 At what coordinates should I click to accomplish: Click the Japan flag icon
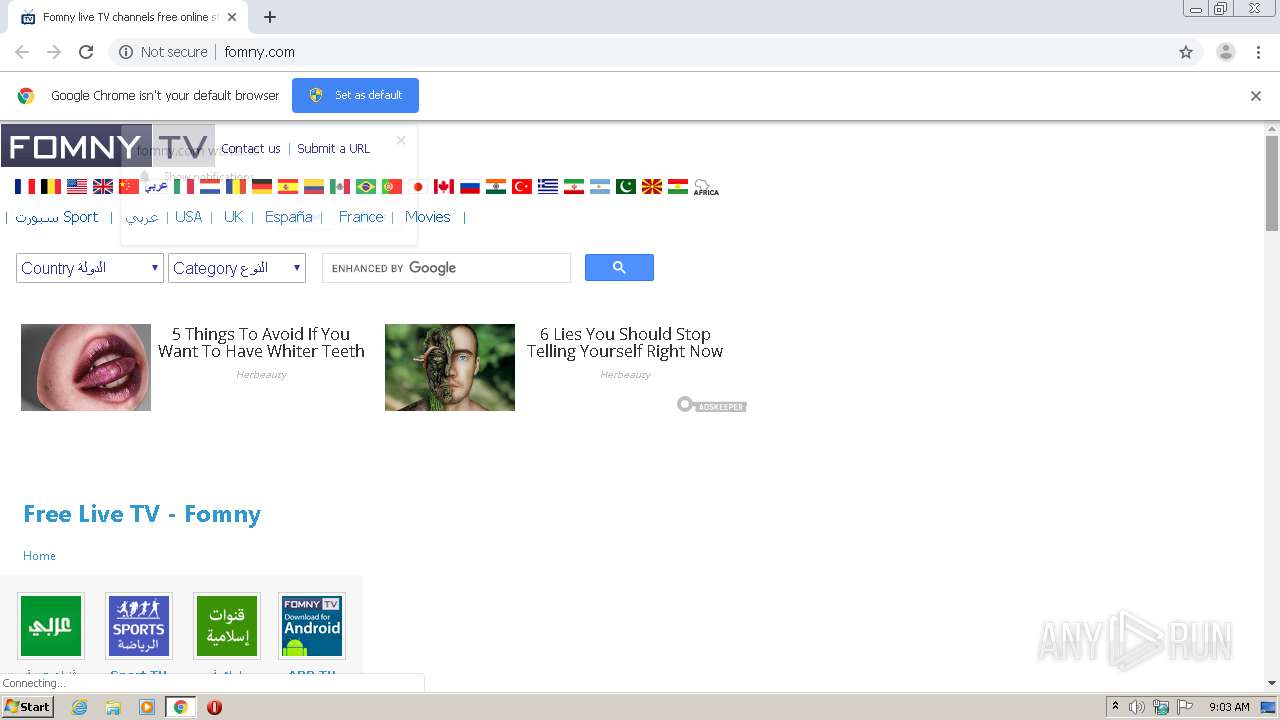[x=418, y=186]
